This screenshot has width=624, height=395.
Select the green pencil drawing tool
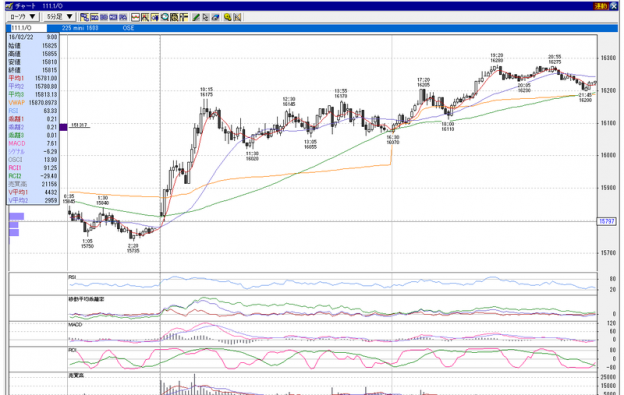tap(196, 17)
